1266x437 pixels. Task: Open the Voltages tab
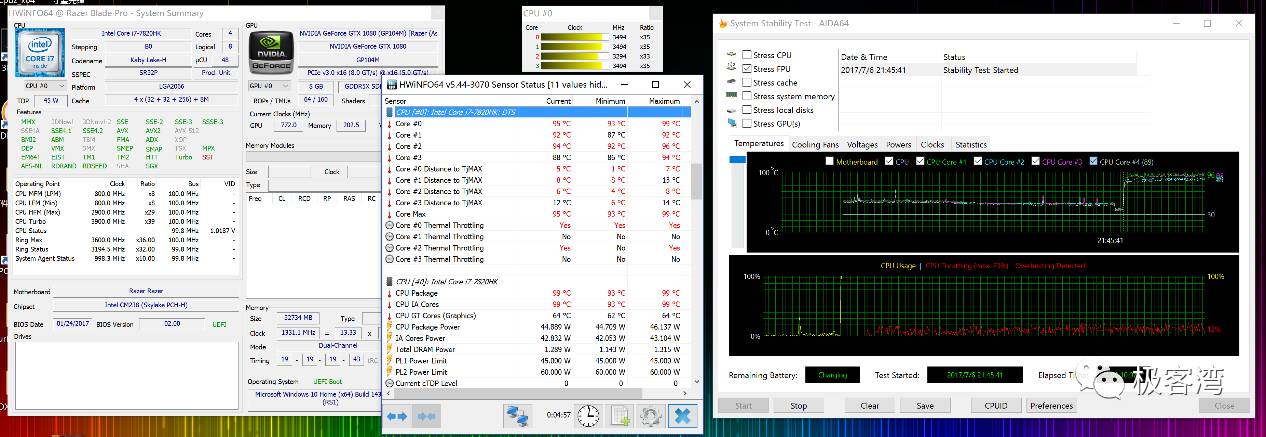click(862, 145)
